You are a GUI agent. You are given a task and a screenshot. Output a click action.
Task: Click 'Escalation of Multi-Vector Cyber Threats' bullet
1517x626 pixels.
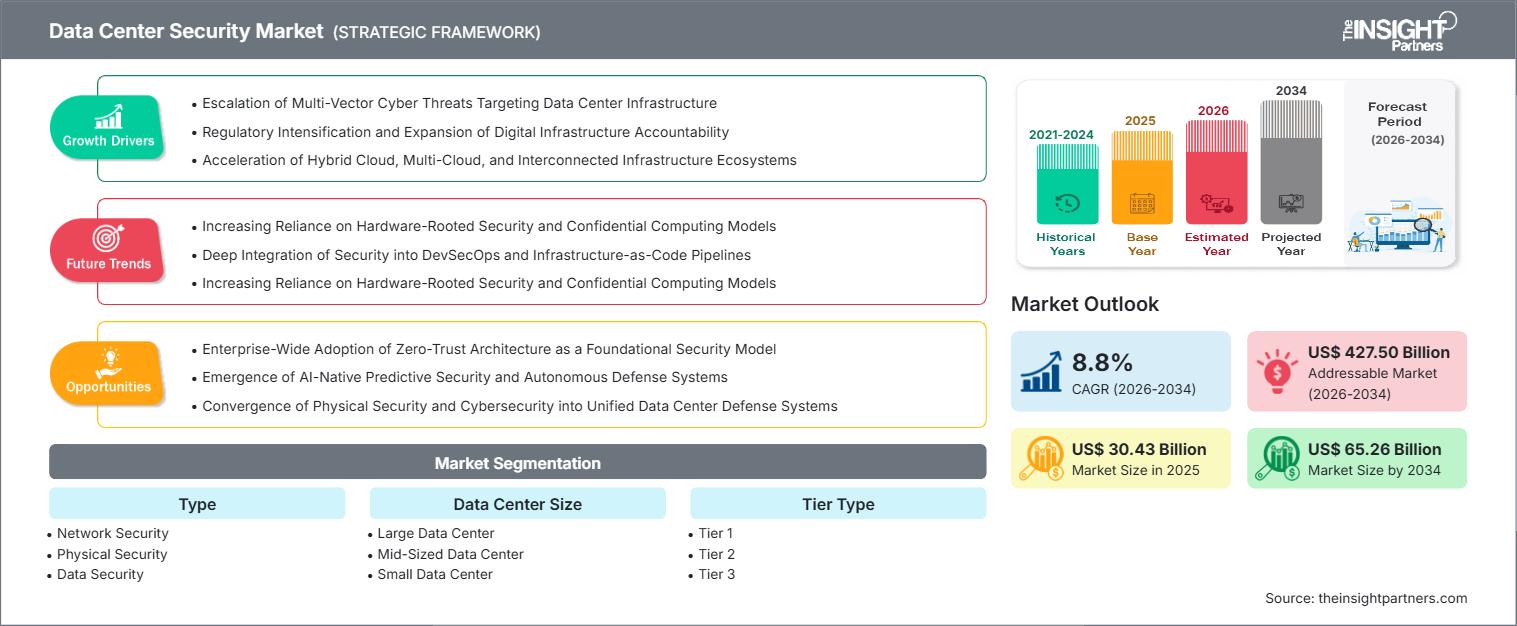(x=459, y=103)
